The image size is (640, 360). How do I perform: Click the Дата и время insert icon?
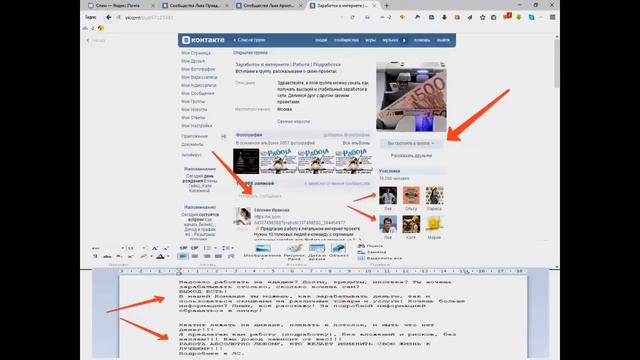(x=317, y=248)
